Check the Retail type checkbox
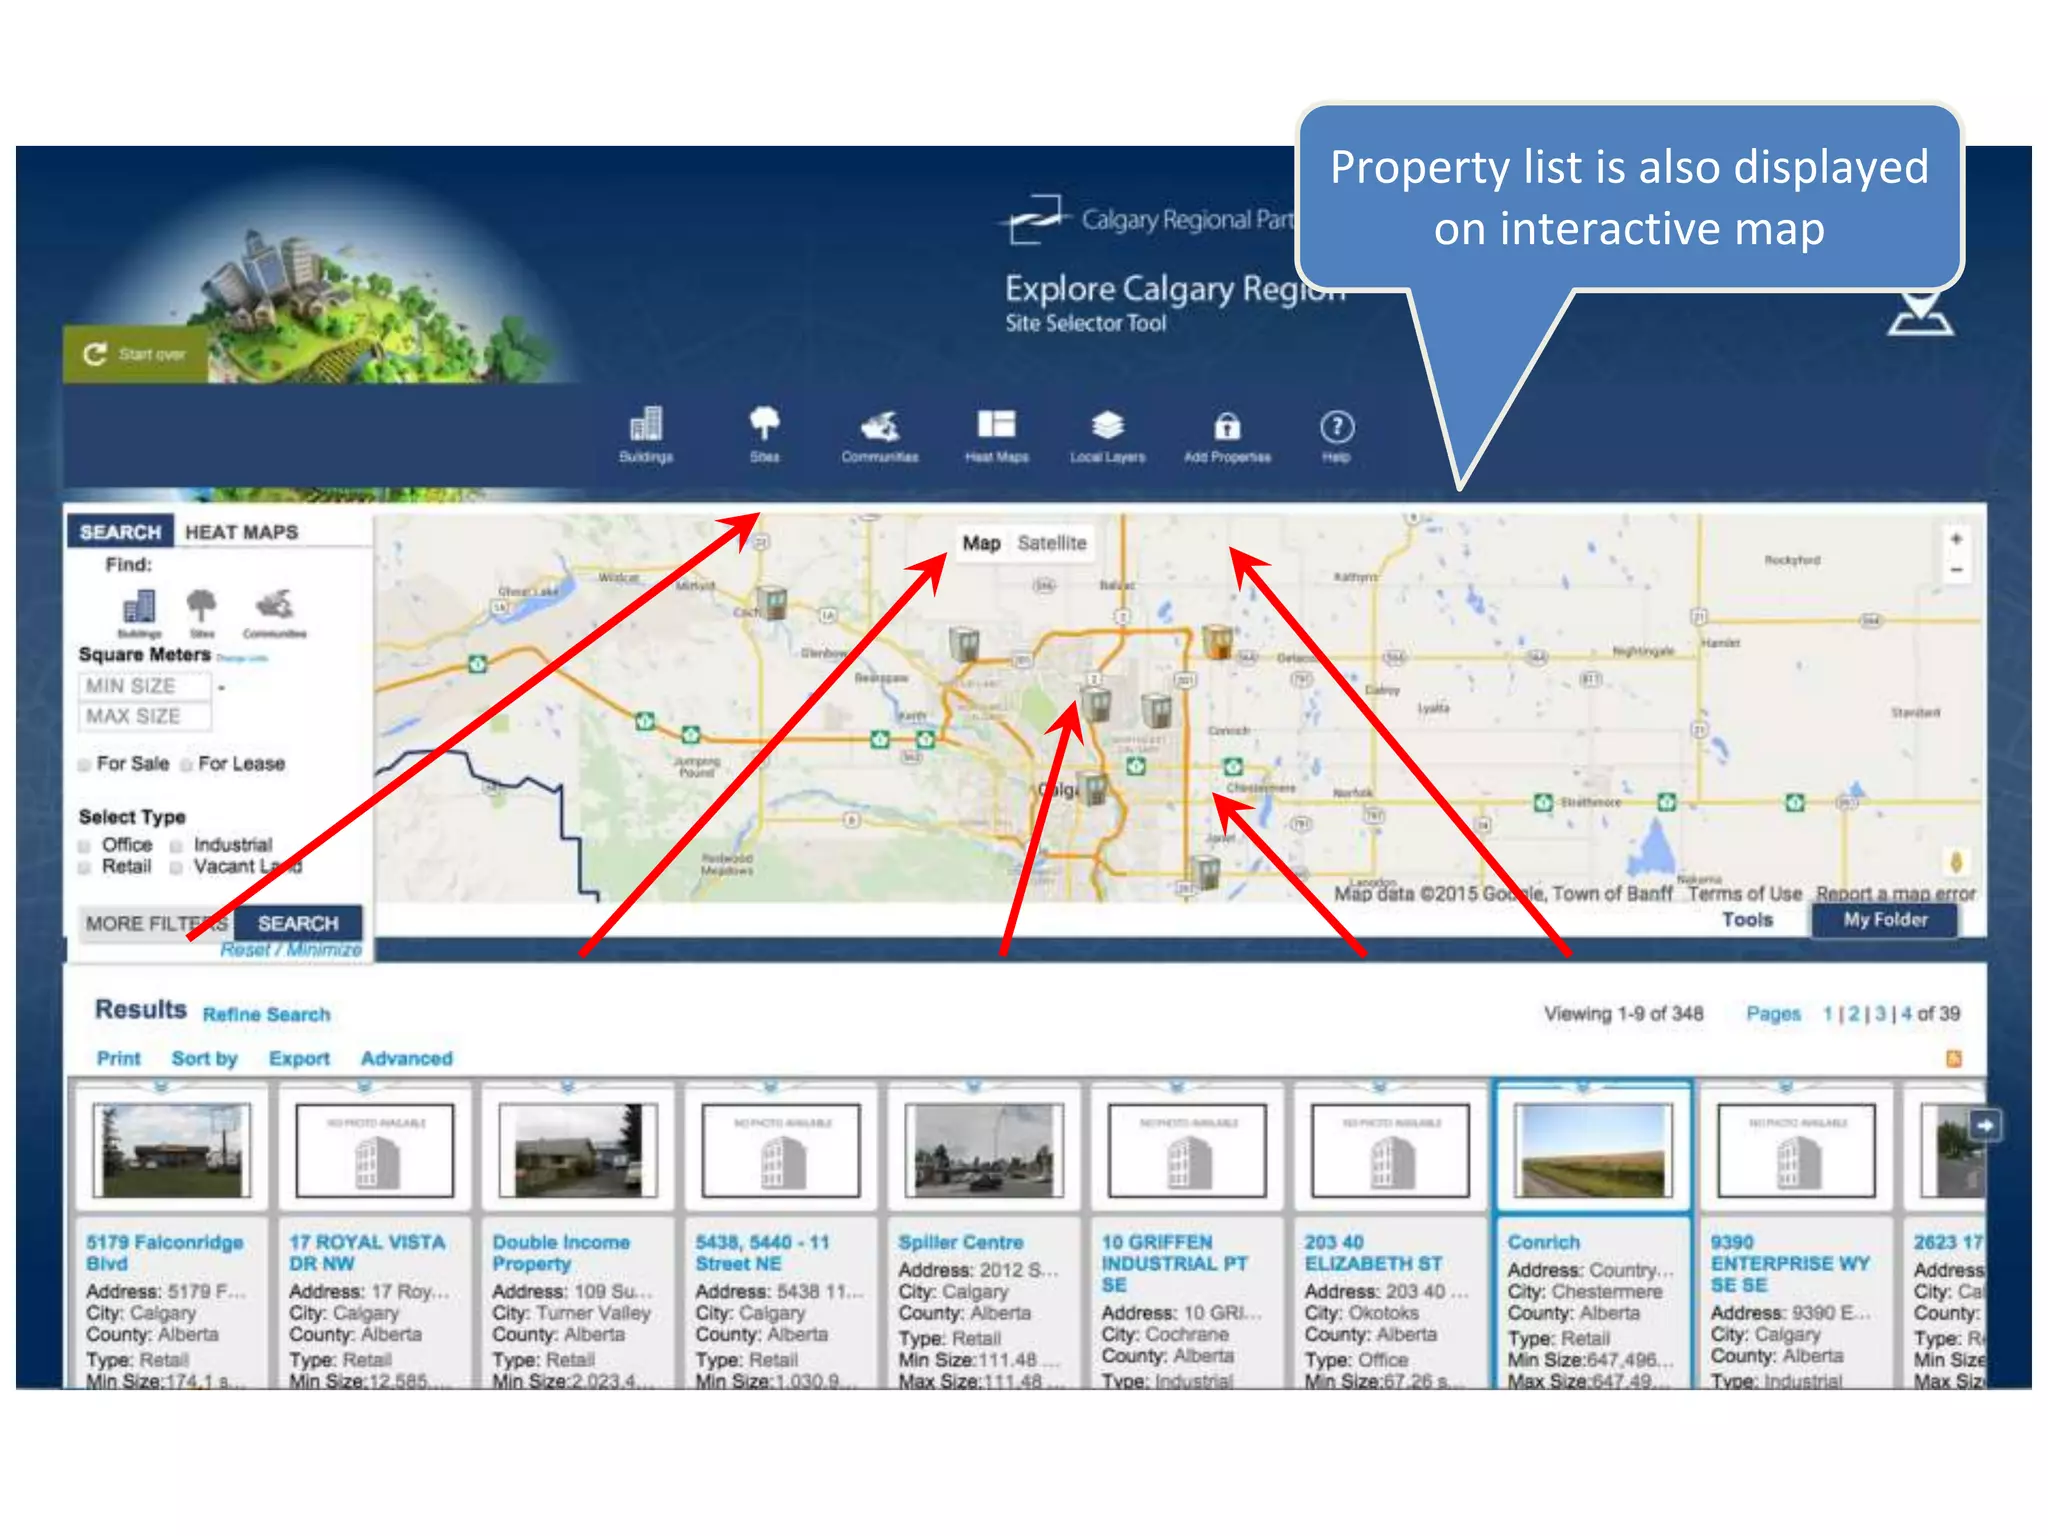This screenshot has width=2048, height=1536. [x=85, y=868]
